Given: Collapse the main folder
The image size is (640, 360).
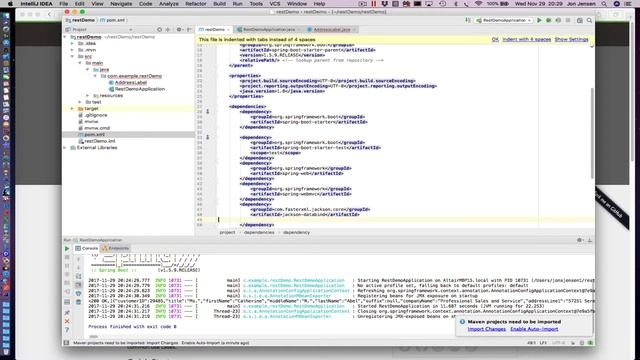Looking at the screenshot, I should (x=80, y=63).
